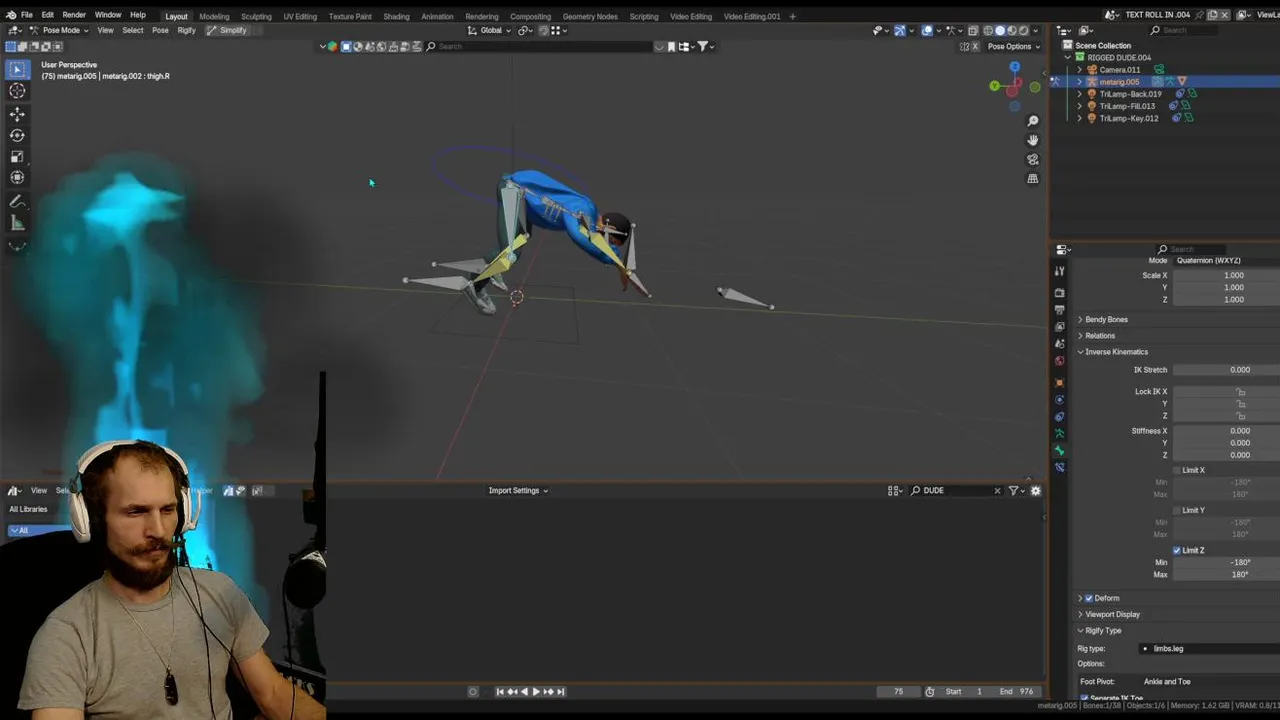Open the Render properties tab icon
The width and height of the screenshot is (1280, 720).
coord(1060,293)
